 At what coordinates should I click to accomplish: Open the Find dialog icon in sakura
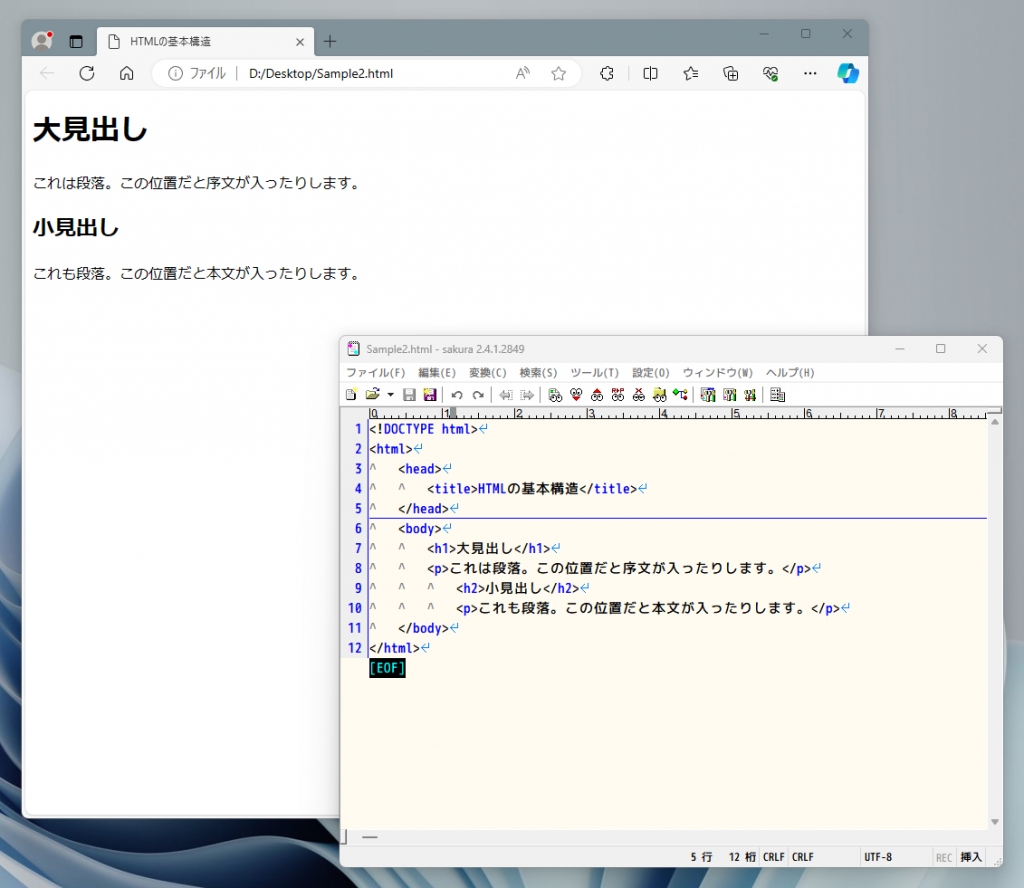555,394
